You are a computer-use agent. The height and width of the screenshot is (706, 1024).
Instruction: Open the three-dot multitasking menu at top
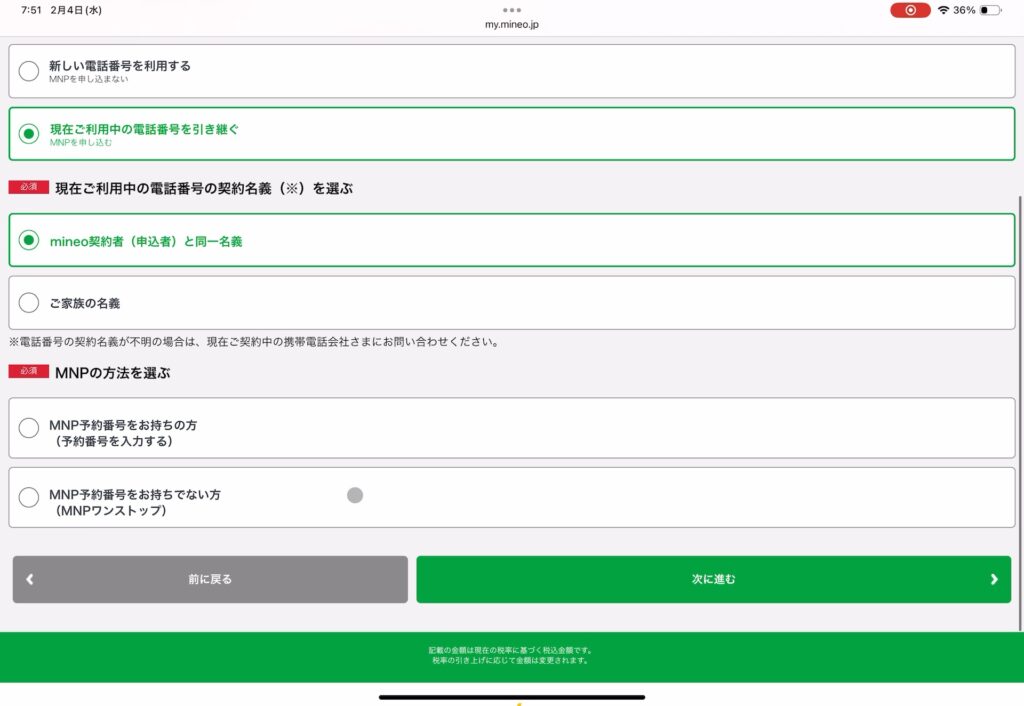click(x=512, y=10)
